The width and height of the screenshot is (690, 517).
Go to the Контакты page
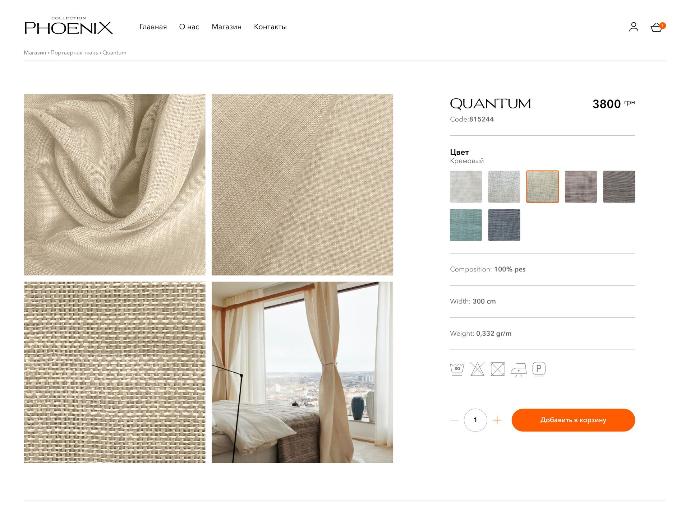point(270,27)
